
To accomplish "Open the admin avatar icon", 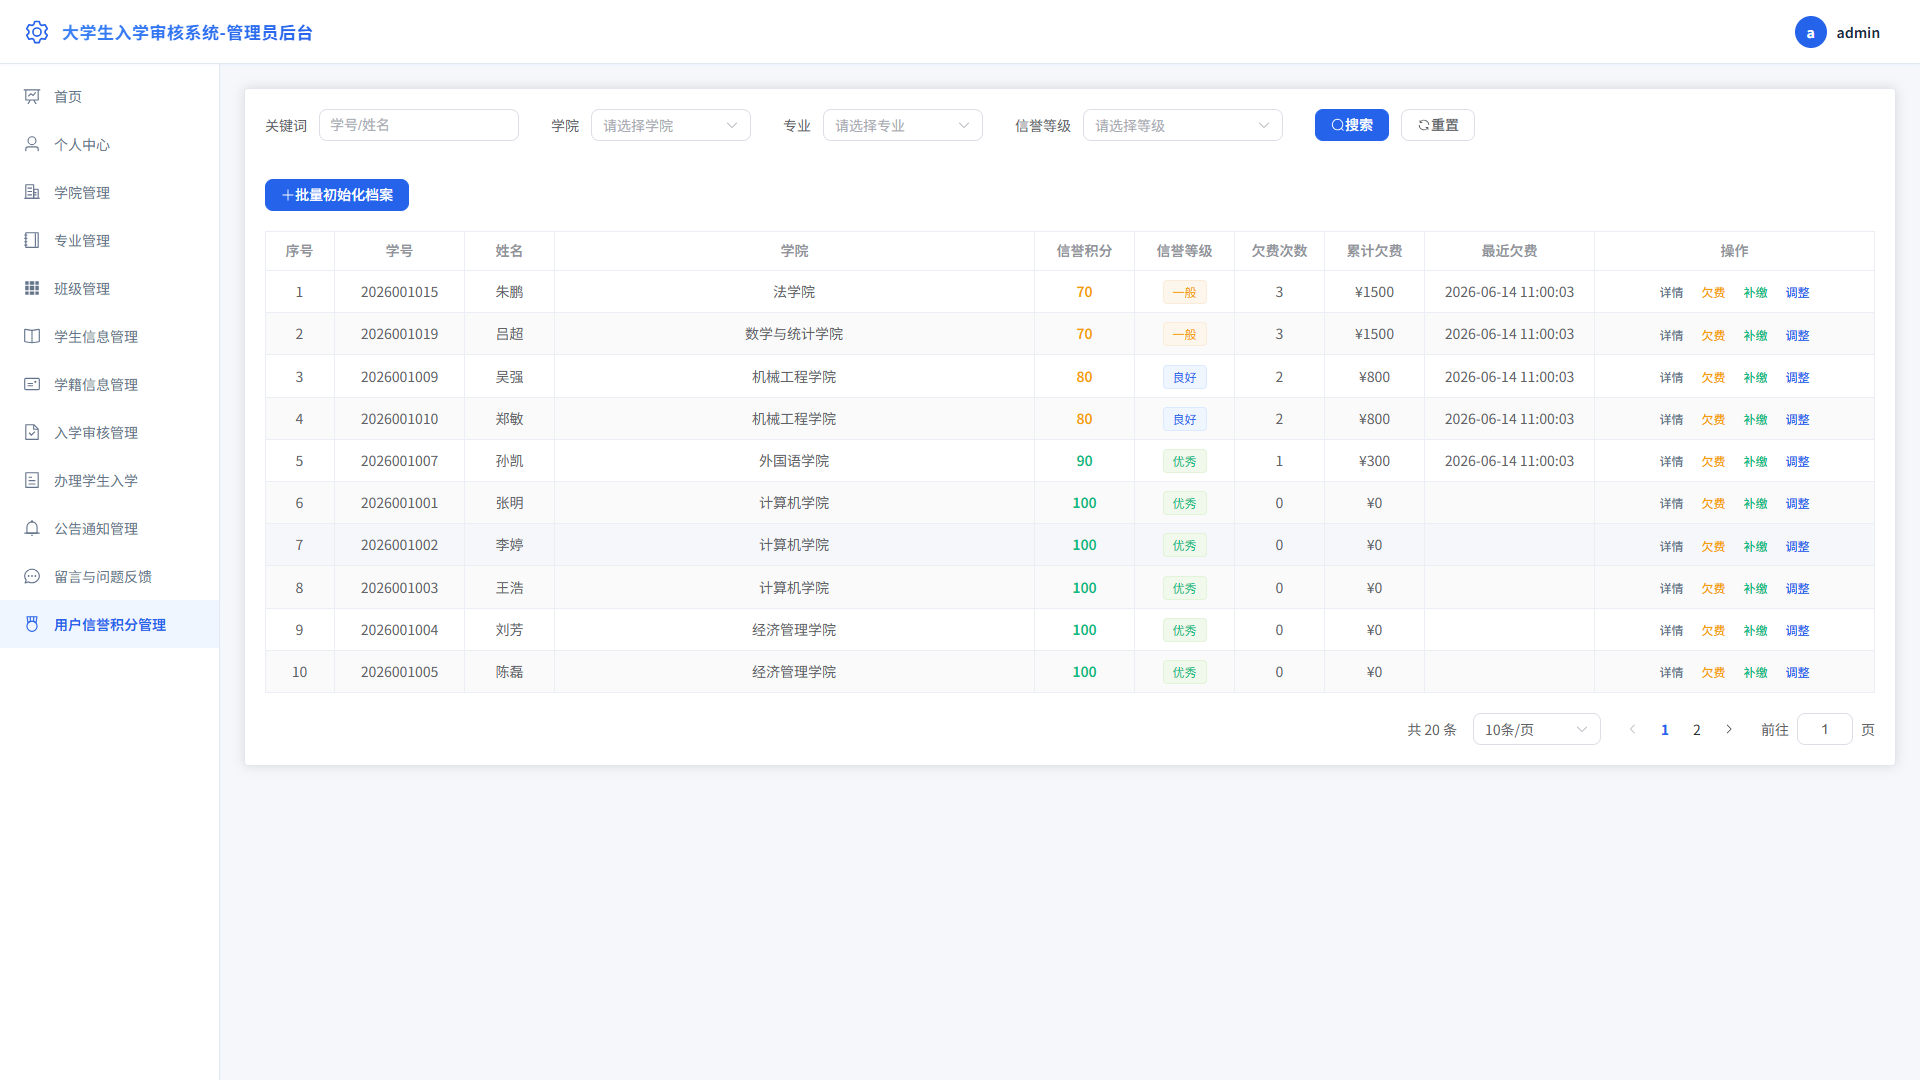I will [1810, 32].
